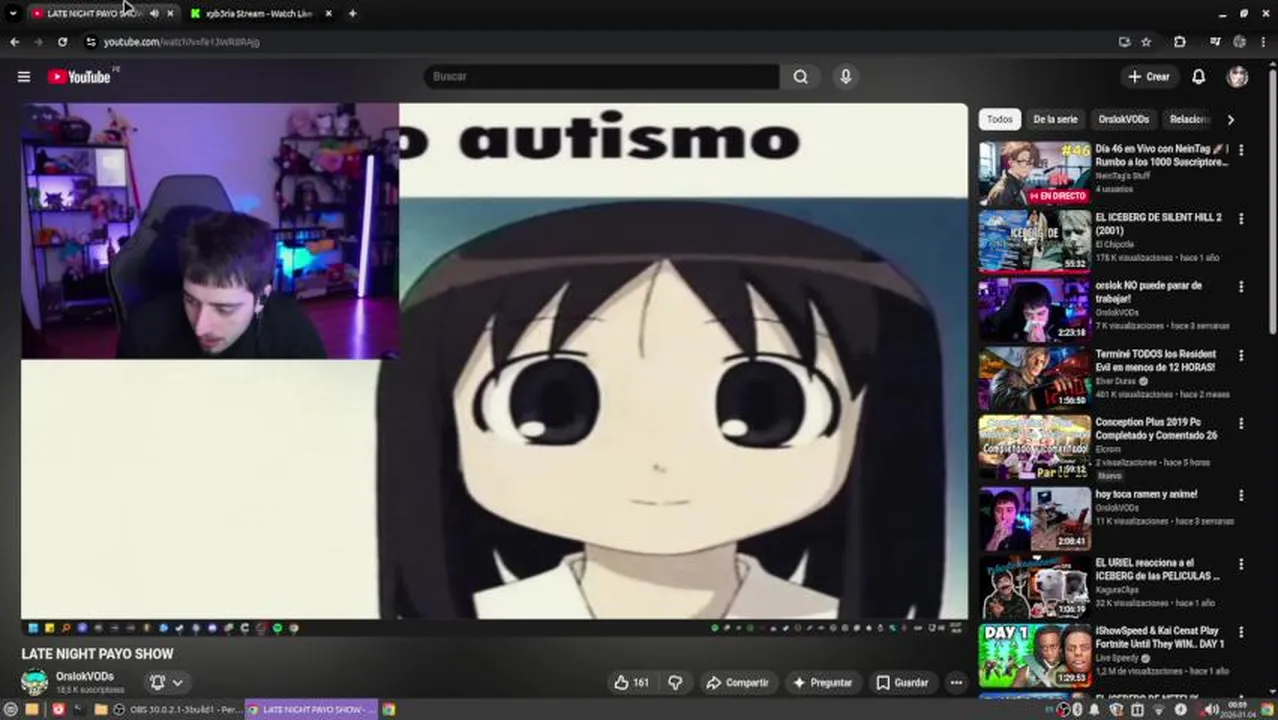
Task: Like the video with thumbs up
Action: 631,683
